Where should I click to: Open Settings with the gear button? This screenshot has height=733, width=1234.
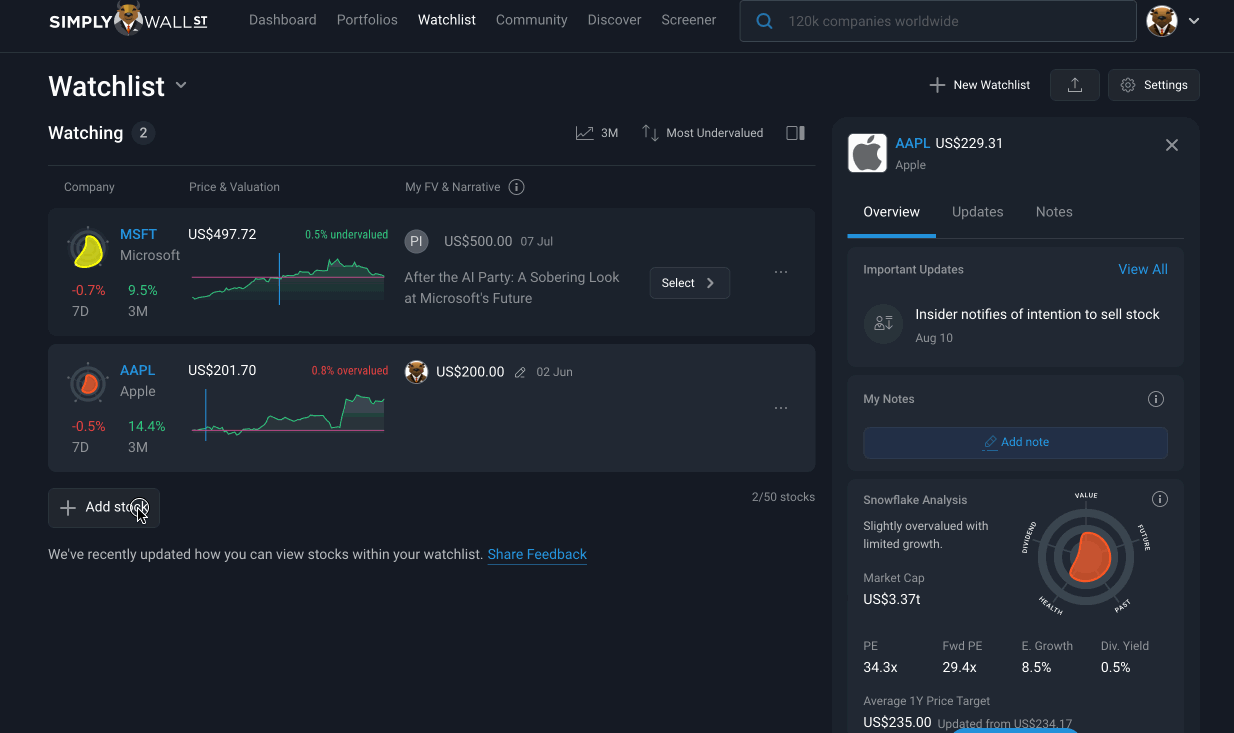click(1154, 85)
